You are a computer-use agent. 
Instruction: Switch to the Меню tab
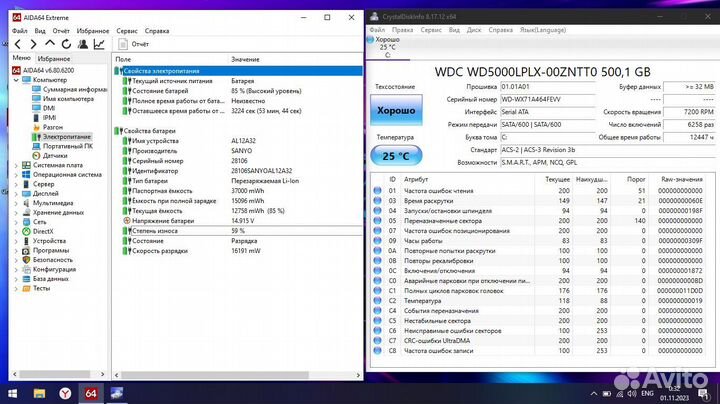pos(21,58)
